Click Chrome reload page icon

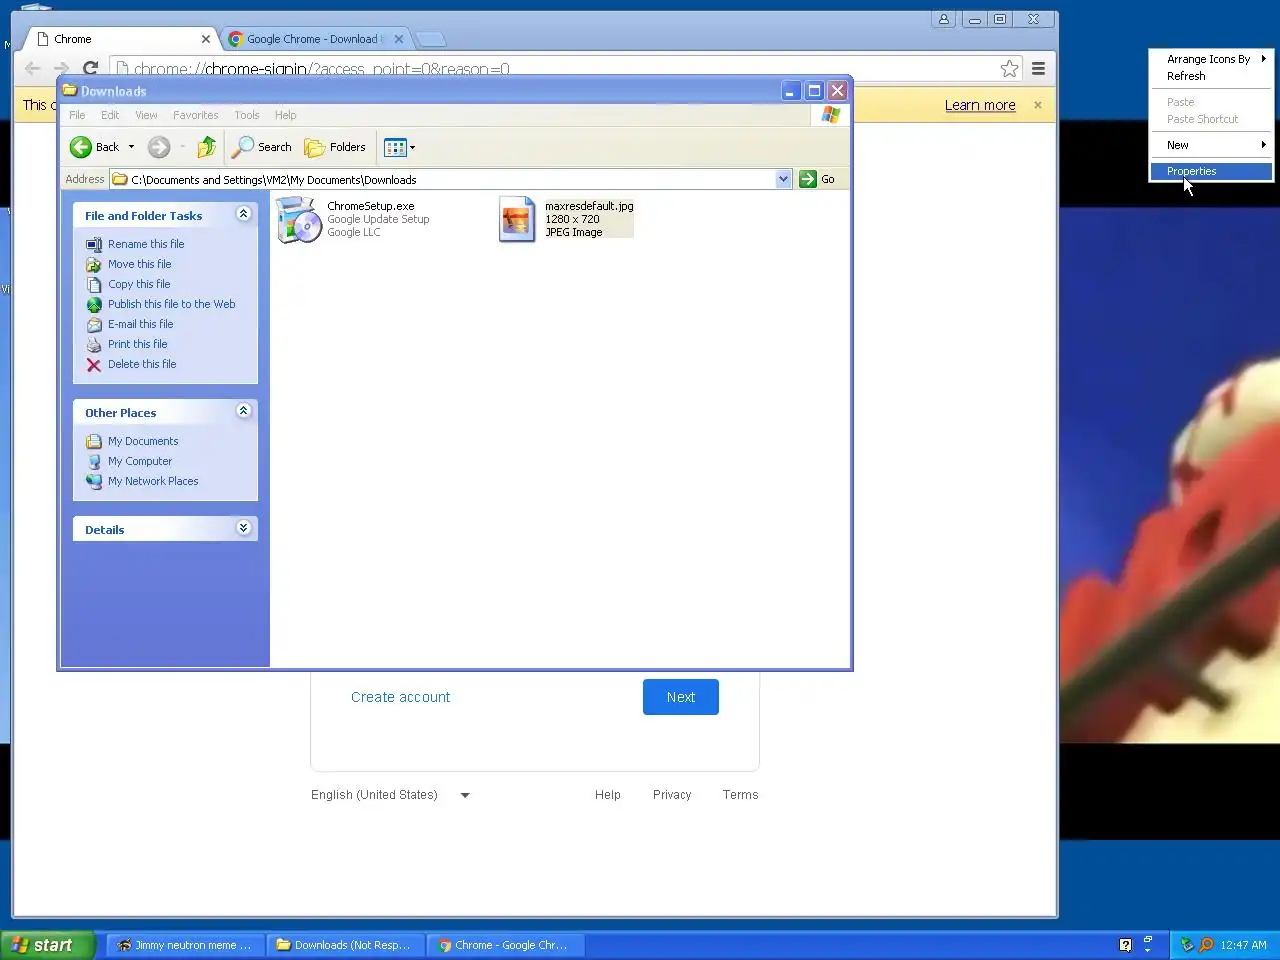click(90, 68)
